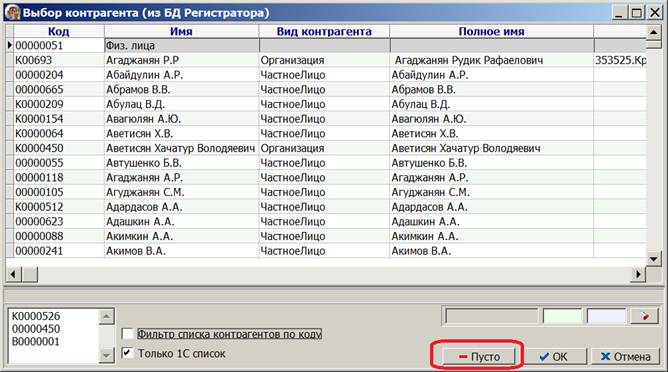Image resolution: width=668 pixels, height=372 pixels.
Task: Click the light lavender input field
Action: [x=606, y=316]
